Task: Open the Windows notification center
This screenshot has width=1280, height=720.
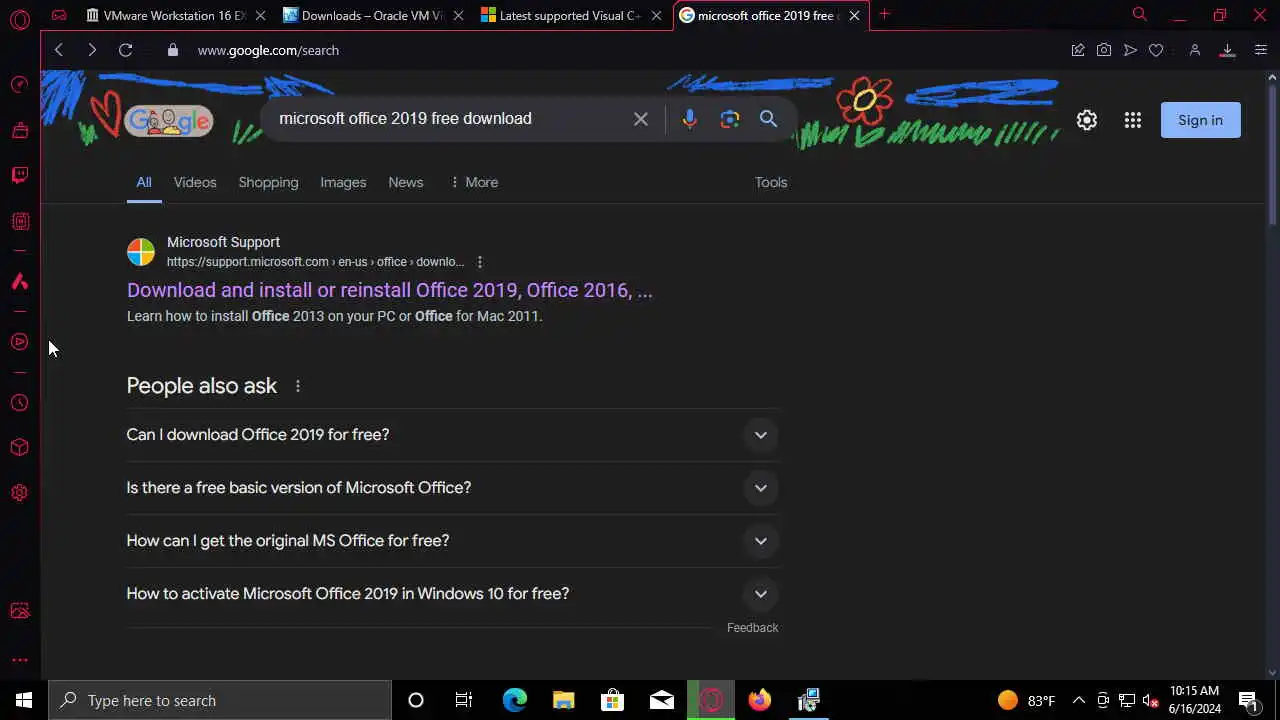Action: point(1248,700)
